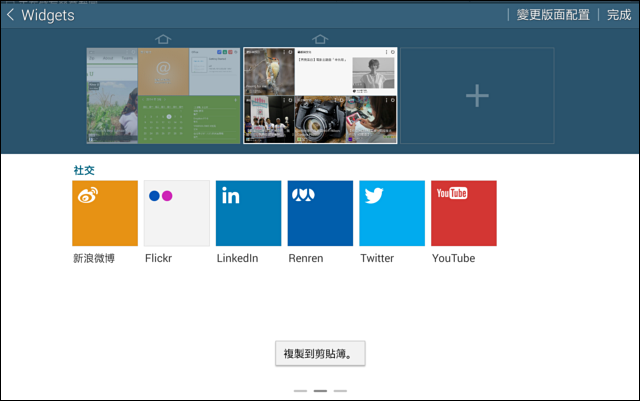Image resolution: width=640 pixels, height=401 pixels.
Task: Add the Flickr widget tile
Action: tap(177, 213)
